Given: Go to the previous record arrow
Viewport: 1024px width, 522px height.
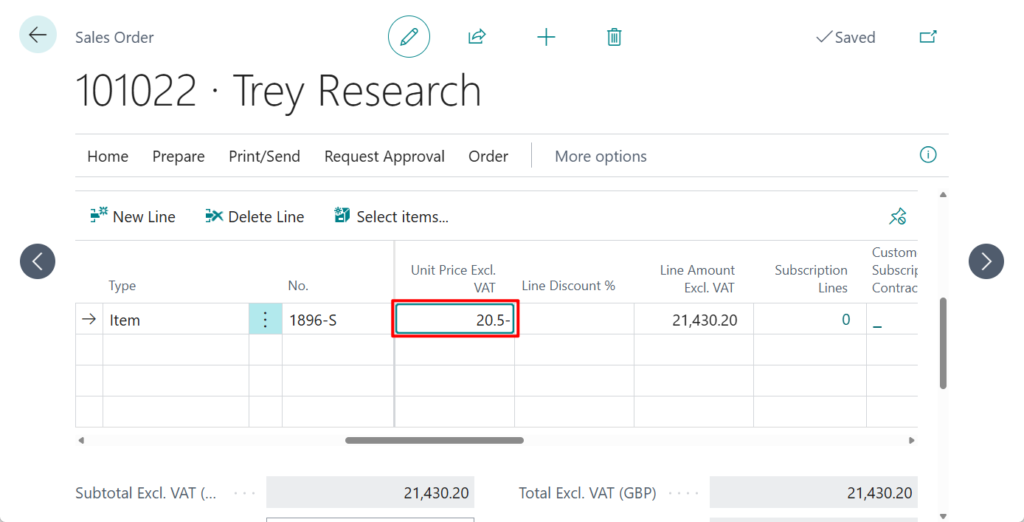Looking at the screenshot, I should (x=38, y=262).
